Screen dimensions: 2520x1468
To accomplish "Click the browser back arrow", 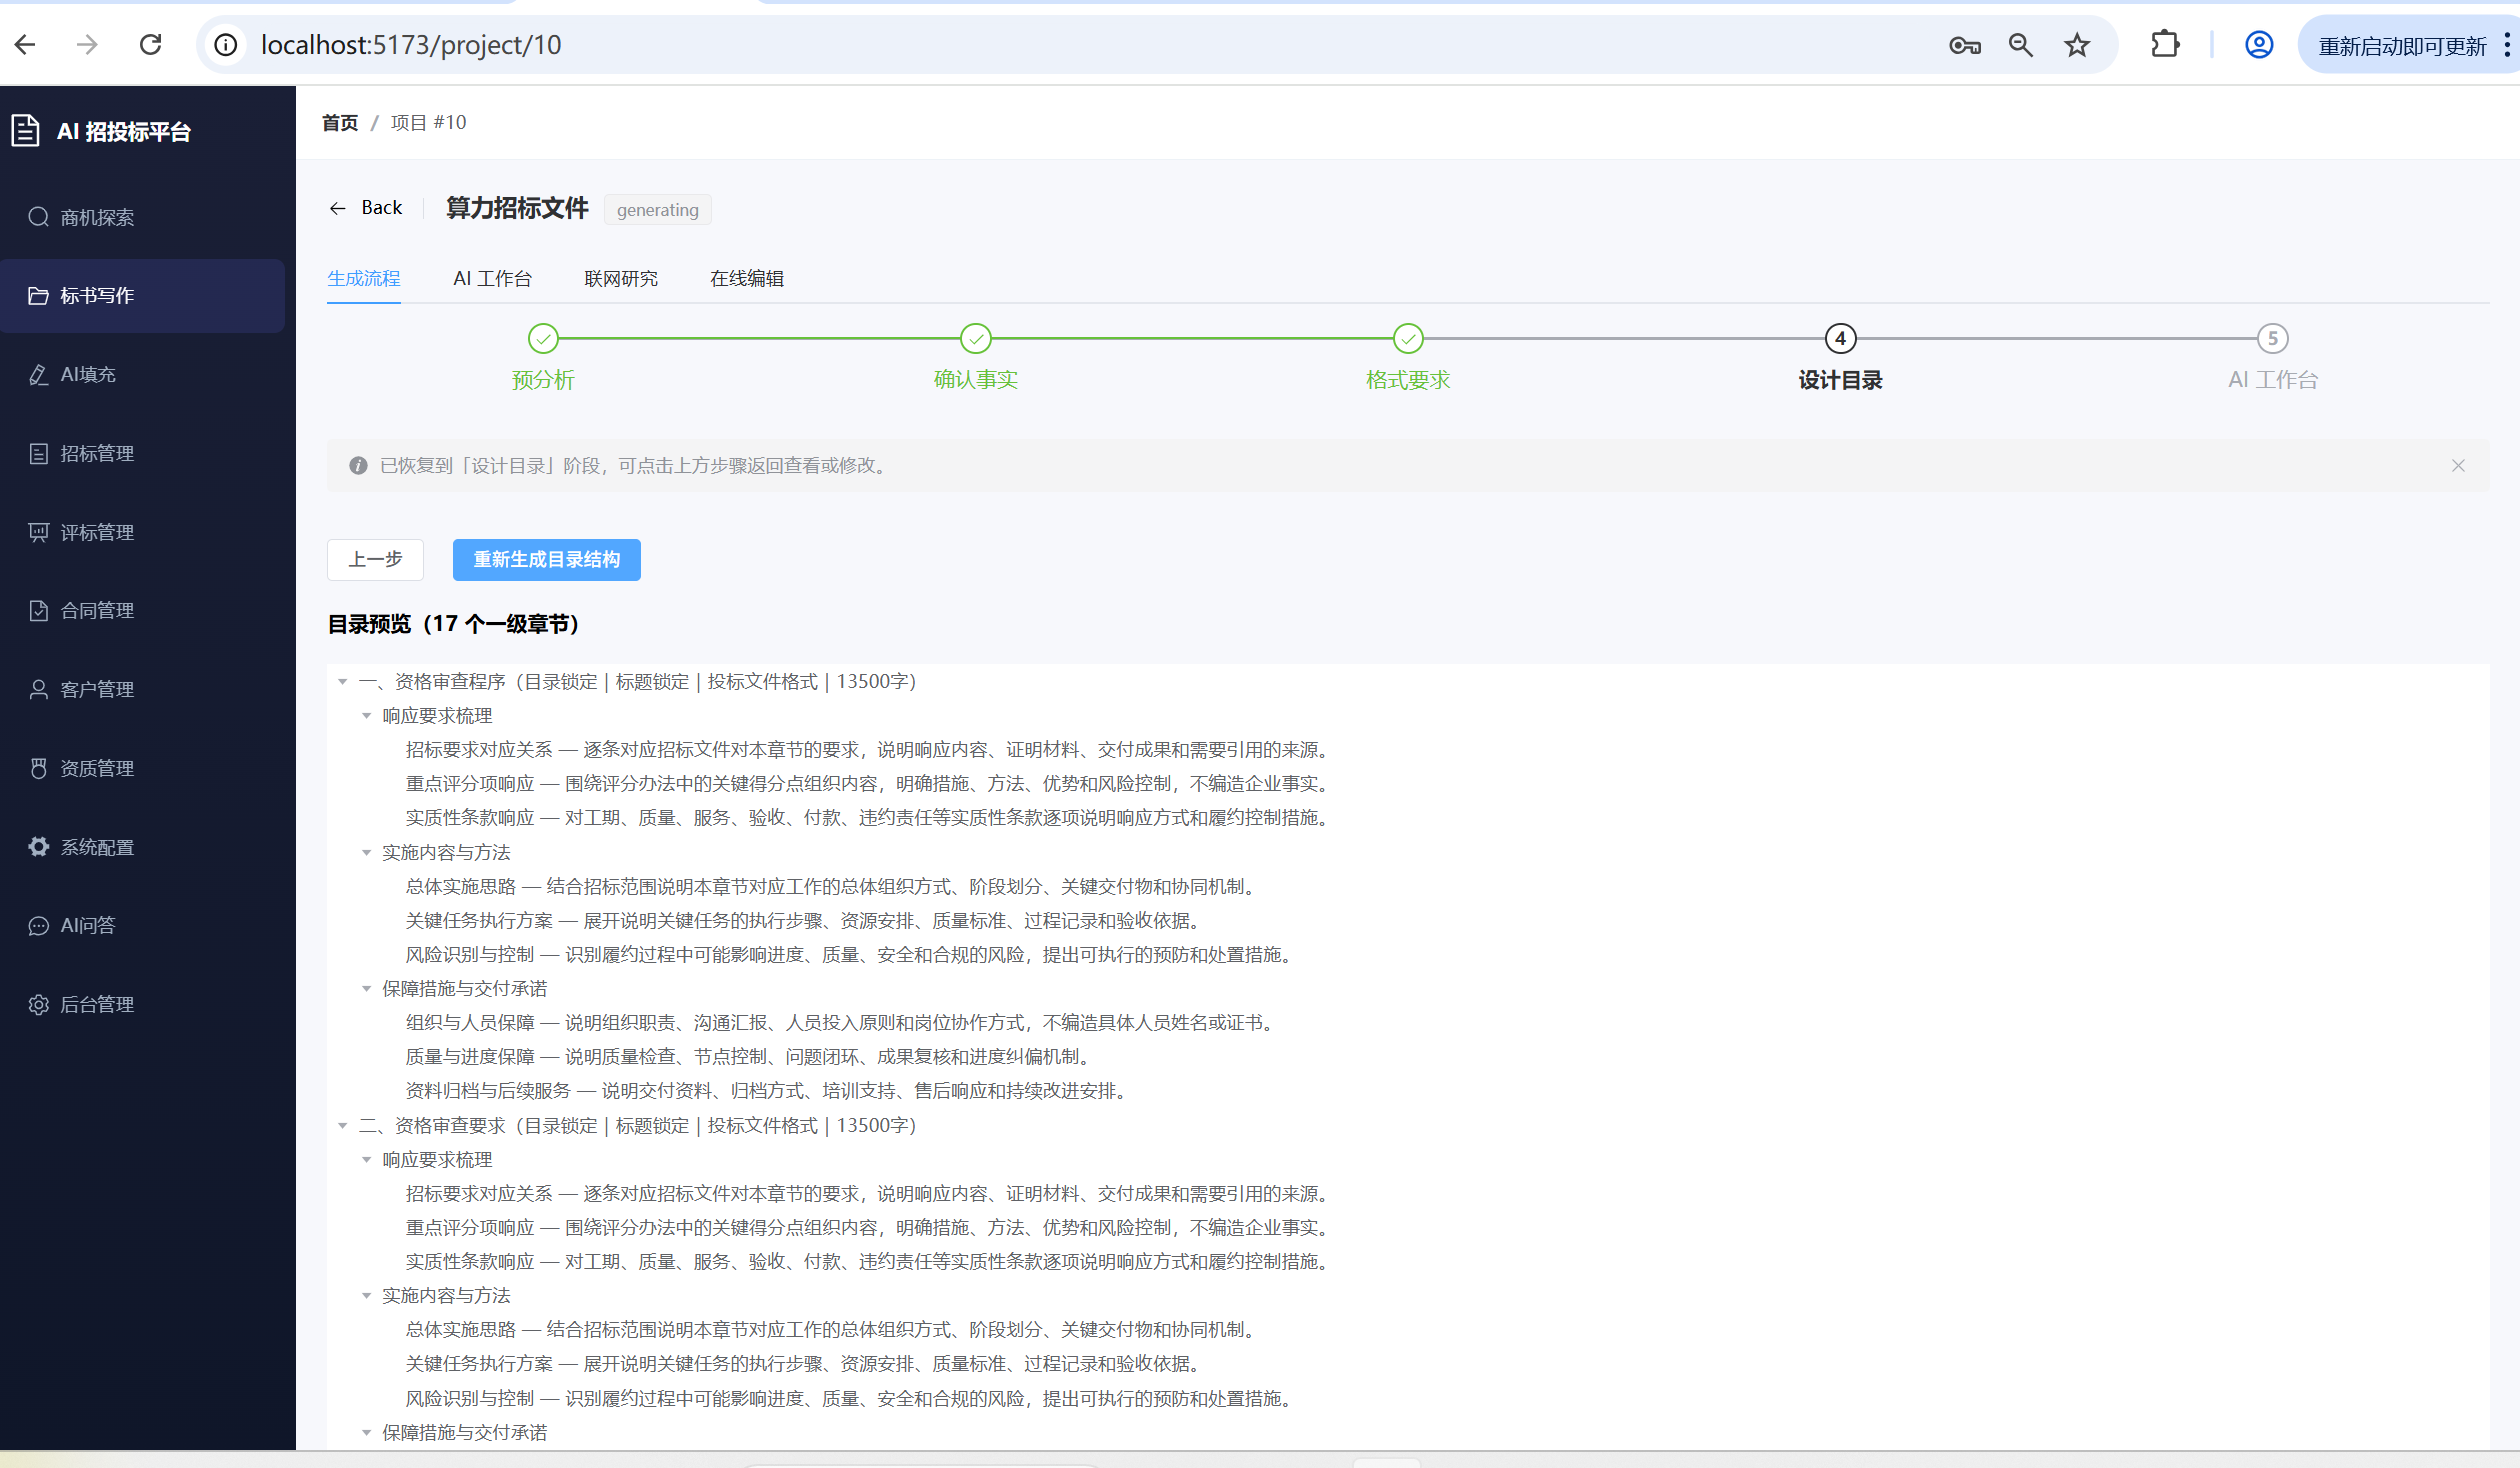I will coord(26,45).
